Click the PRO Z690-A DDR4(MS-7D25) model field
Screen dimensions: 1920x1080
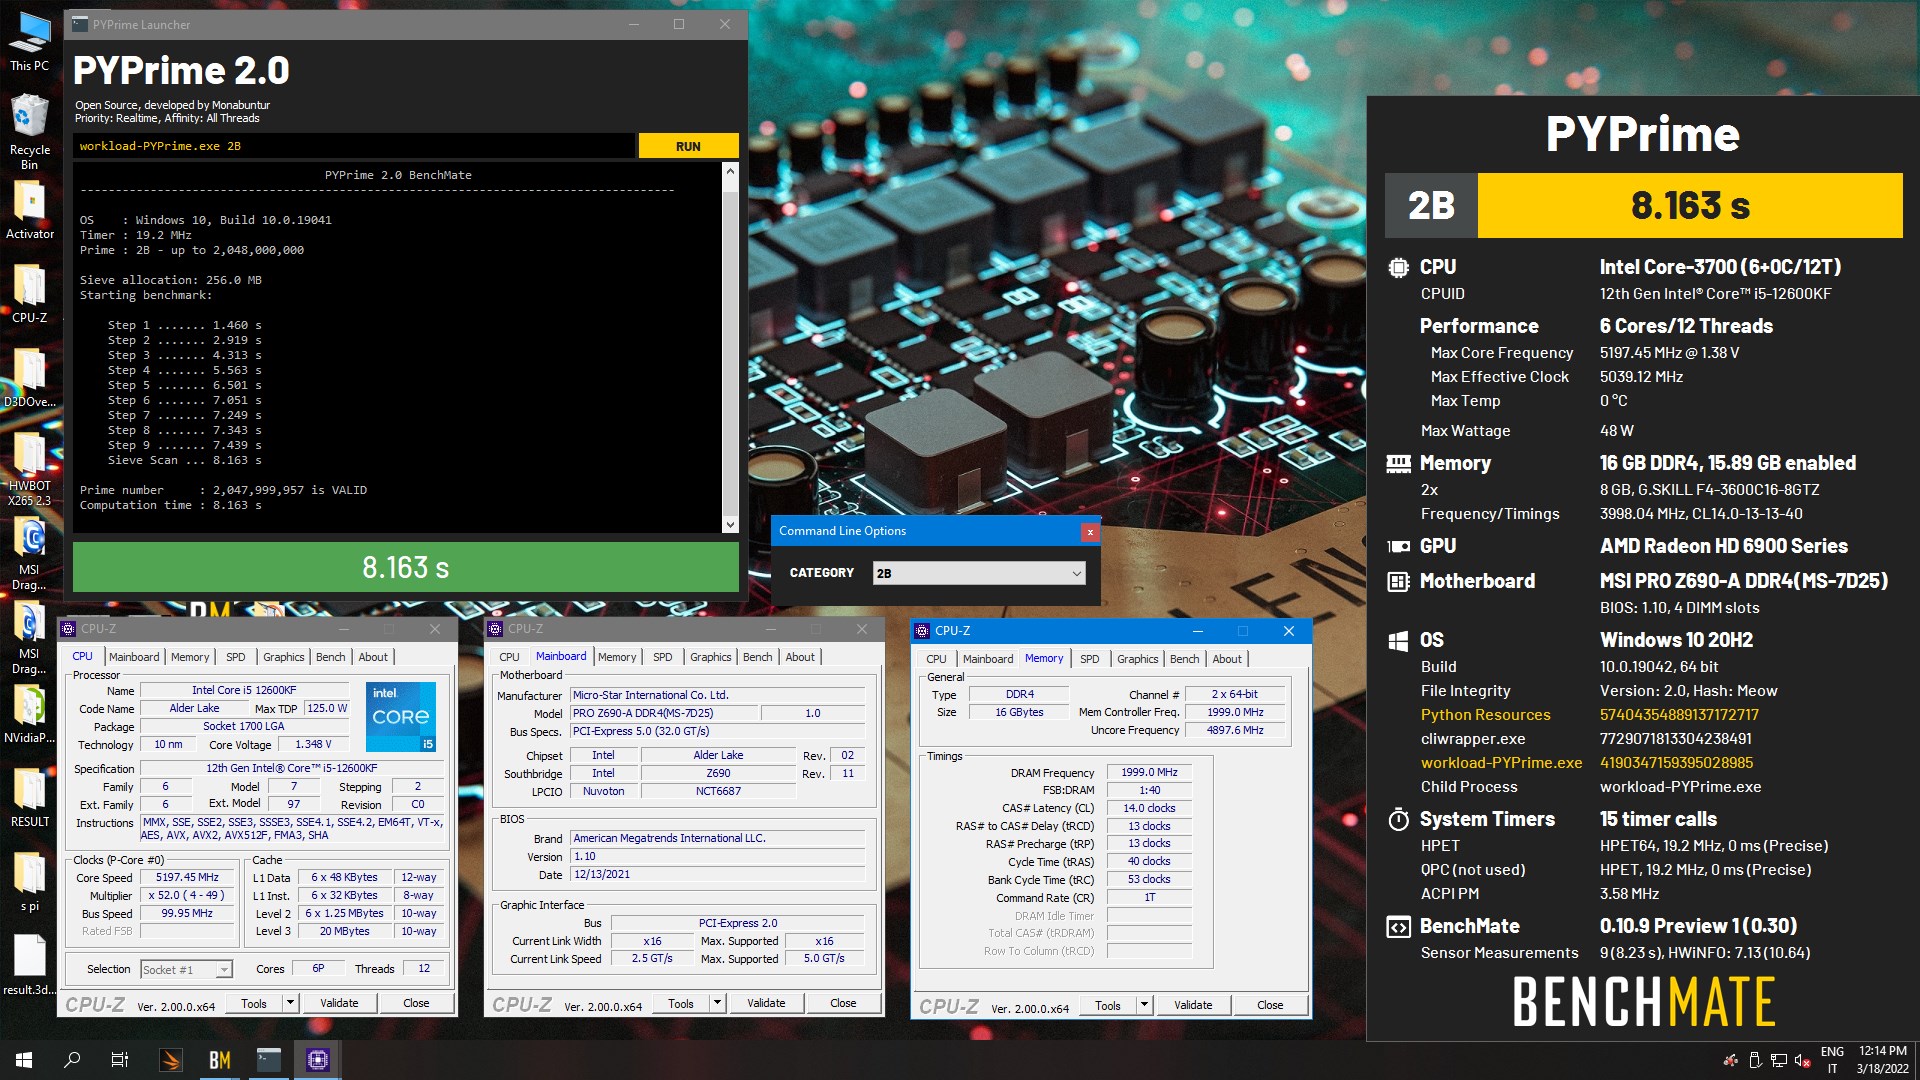[x=663, y=713]
